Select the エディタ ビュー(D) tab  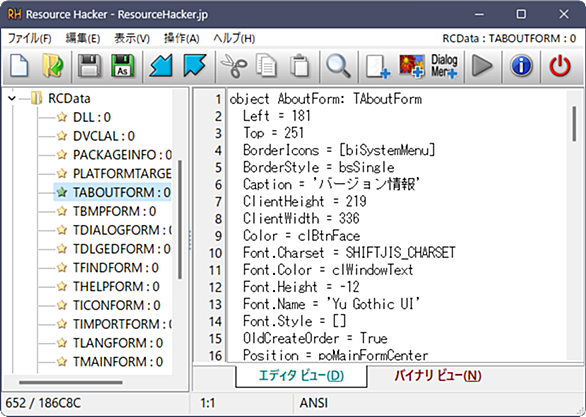(301, 376)
